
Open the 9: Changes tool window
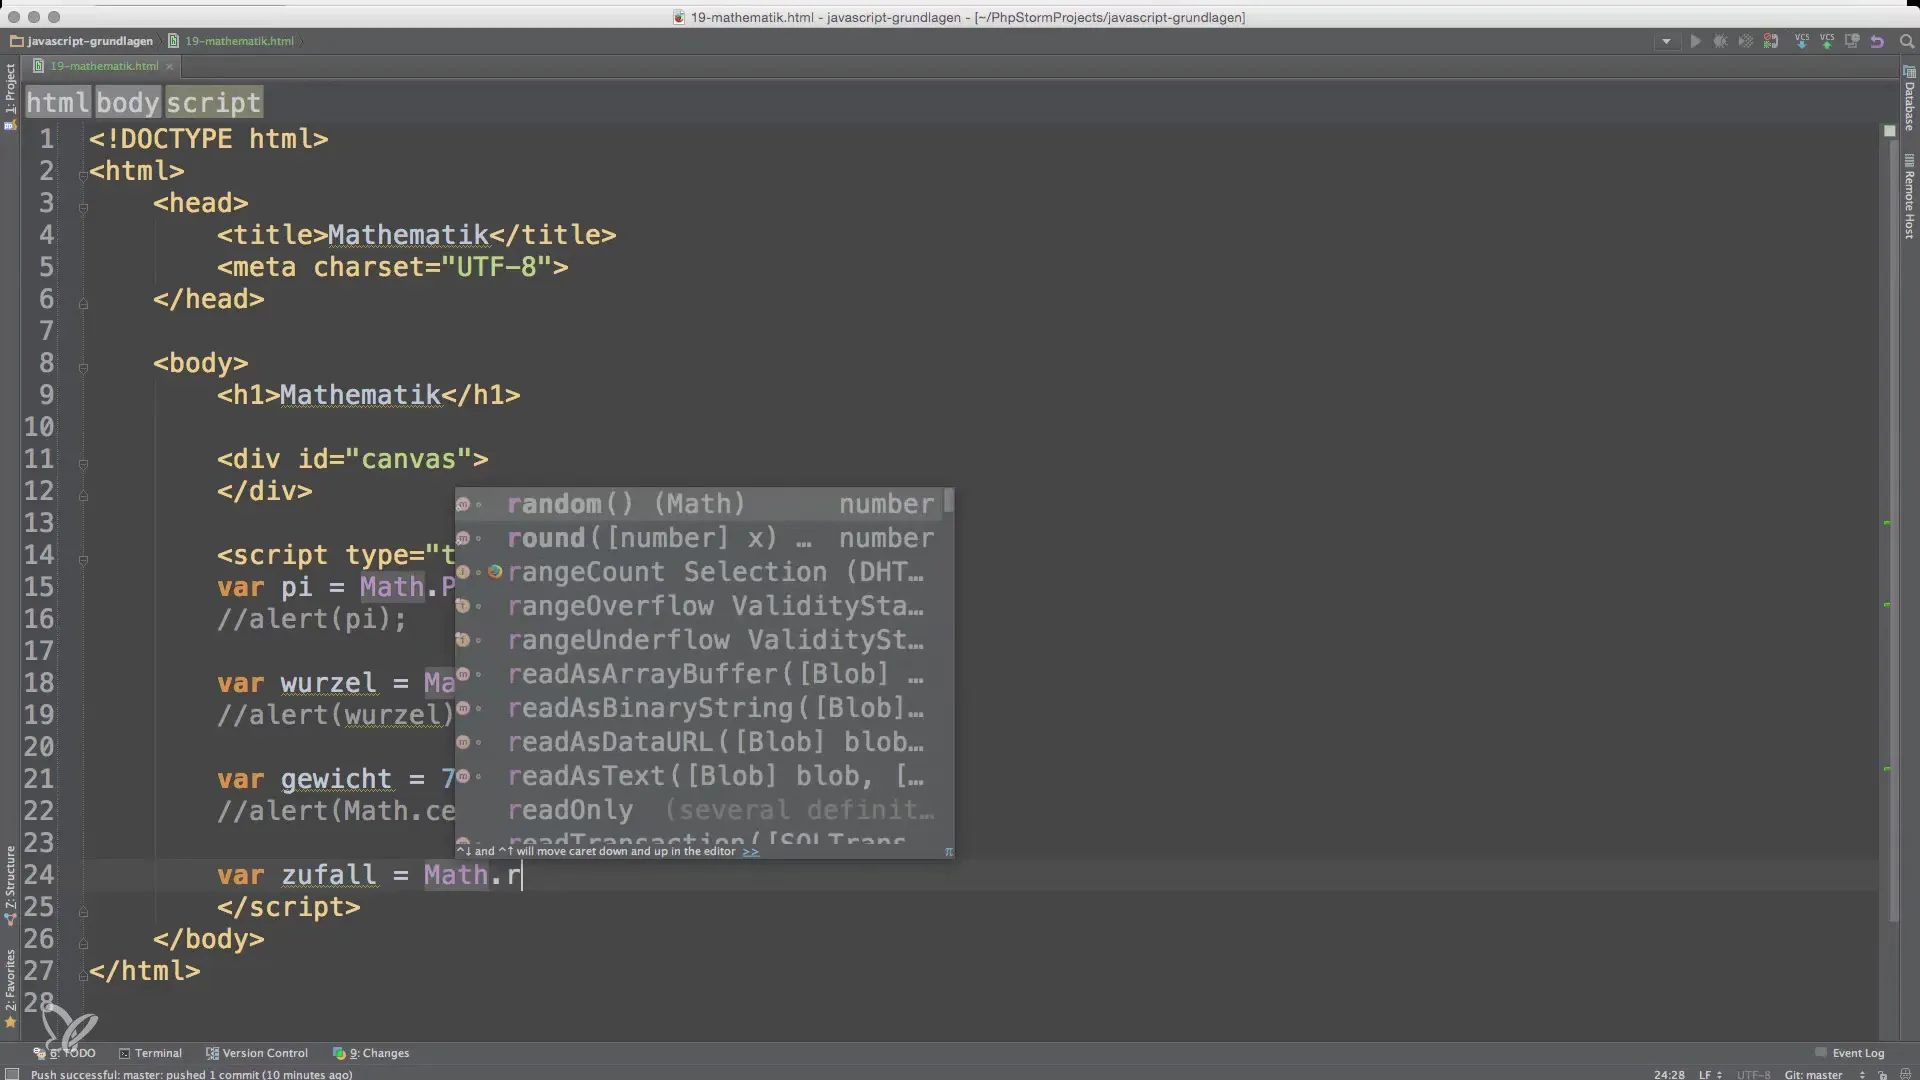pyautogui.click(x=371, y=1053)
